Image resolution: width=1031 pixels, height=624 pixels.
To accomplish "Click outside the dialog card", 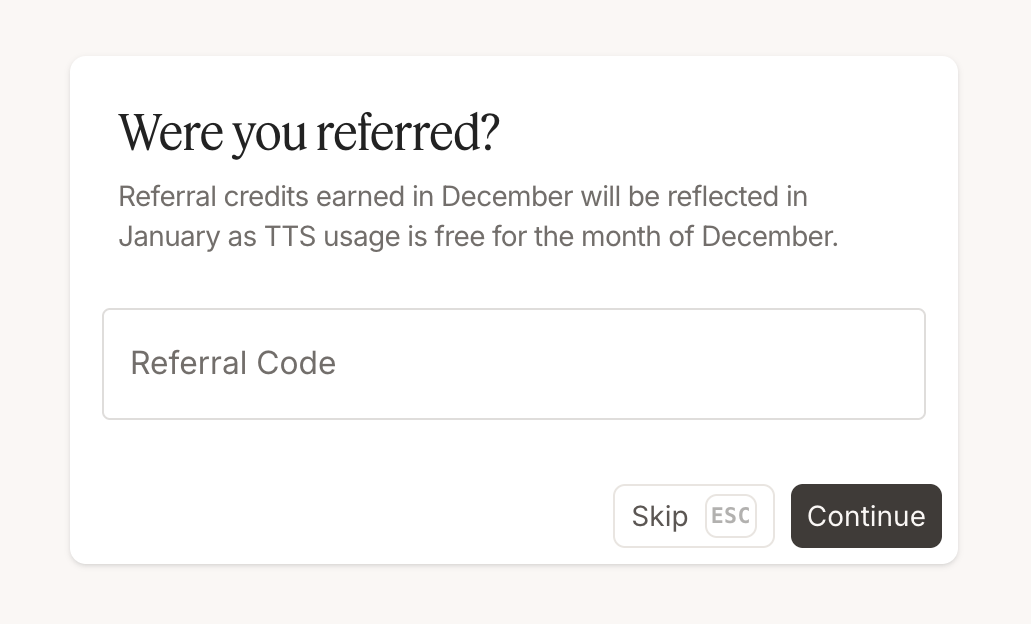I will point(515,600).
